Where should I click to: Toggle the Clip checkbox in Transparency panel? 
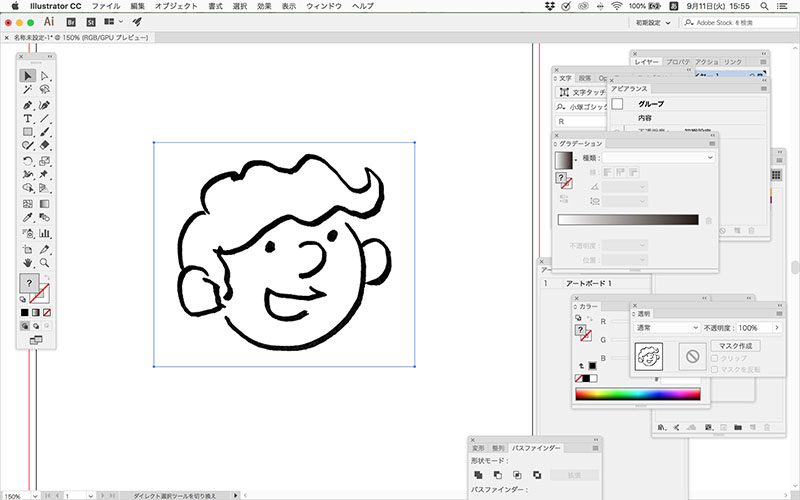click(715, 358)
